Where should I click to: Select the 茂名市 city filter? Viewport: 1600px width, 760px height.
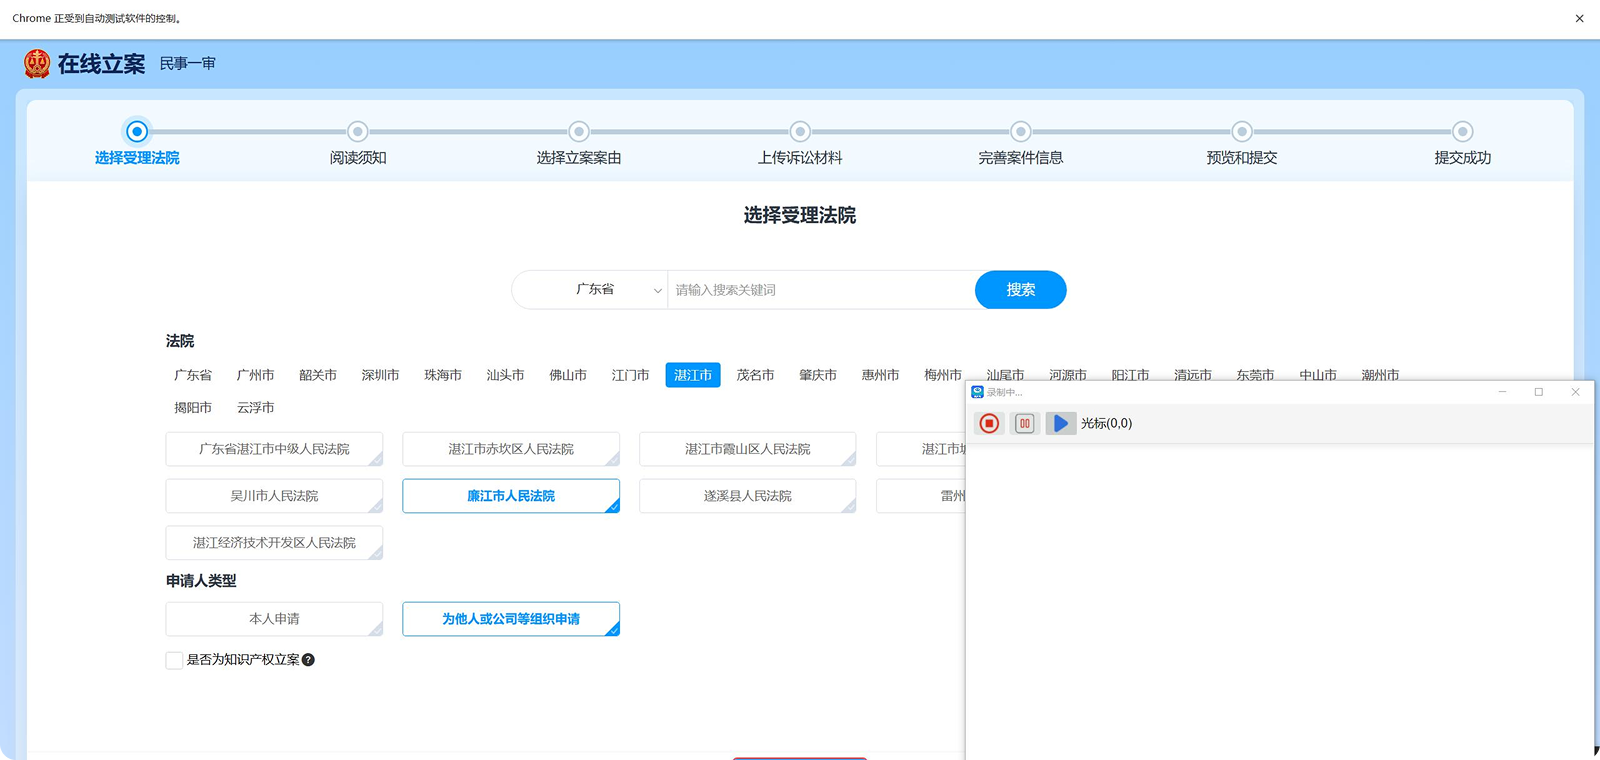pyautogui.click(x=755, y=375)
